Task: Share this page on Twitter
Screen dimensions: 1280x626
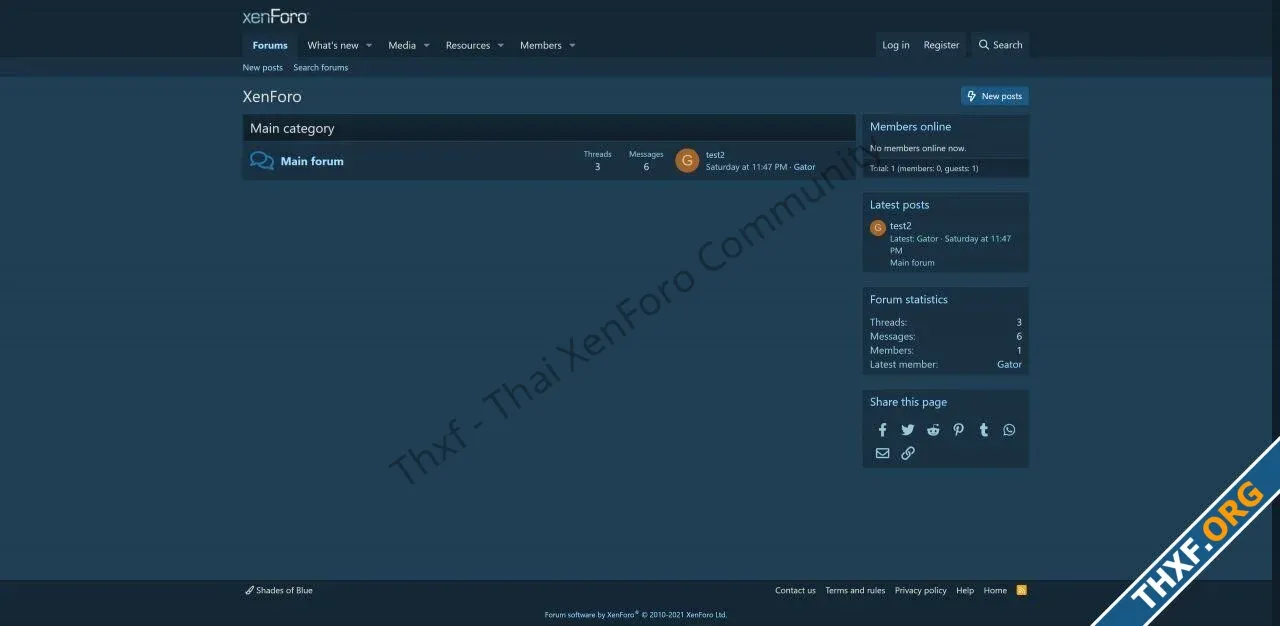Action: point(907,430)
